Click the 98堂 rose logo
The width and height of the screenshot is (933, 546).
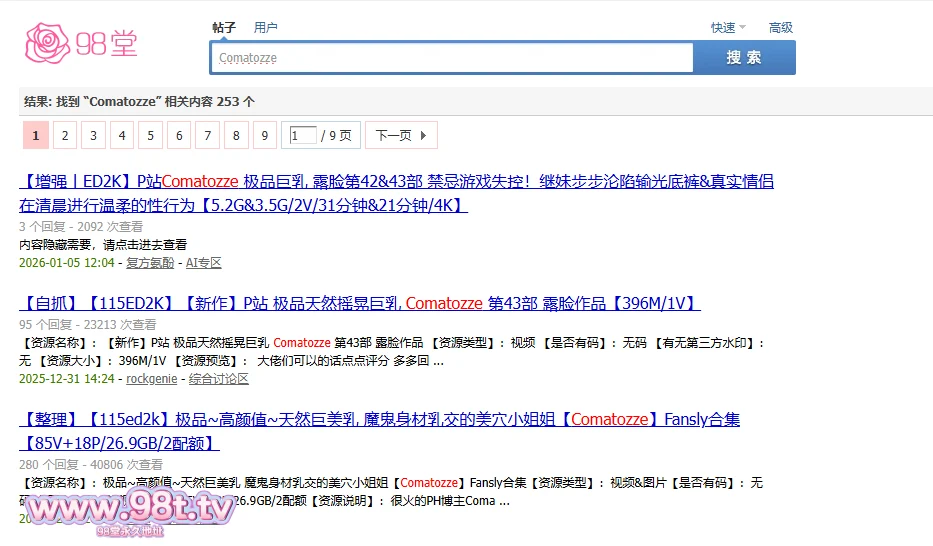[81, 42]
